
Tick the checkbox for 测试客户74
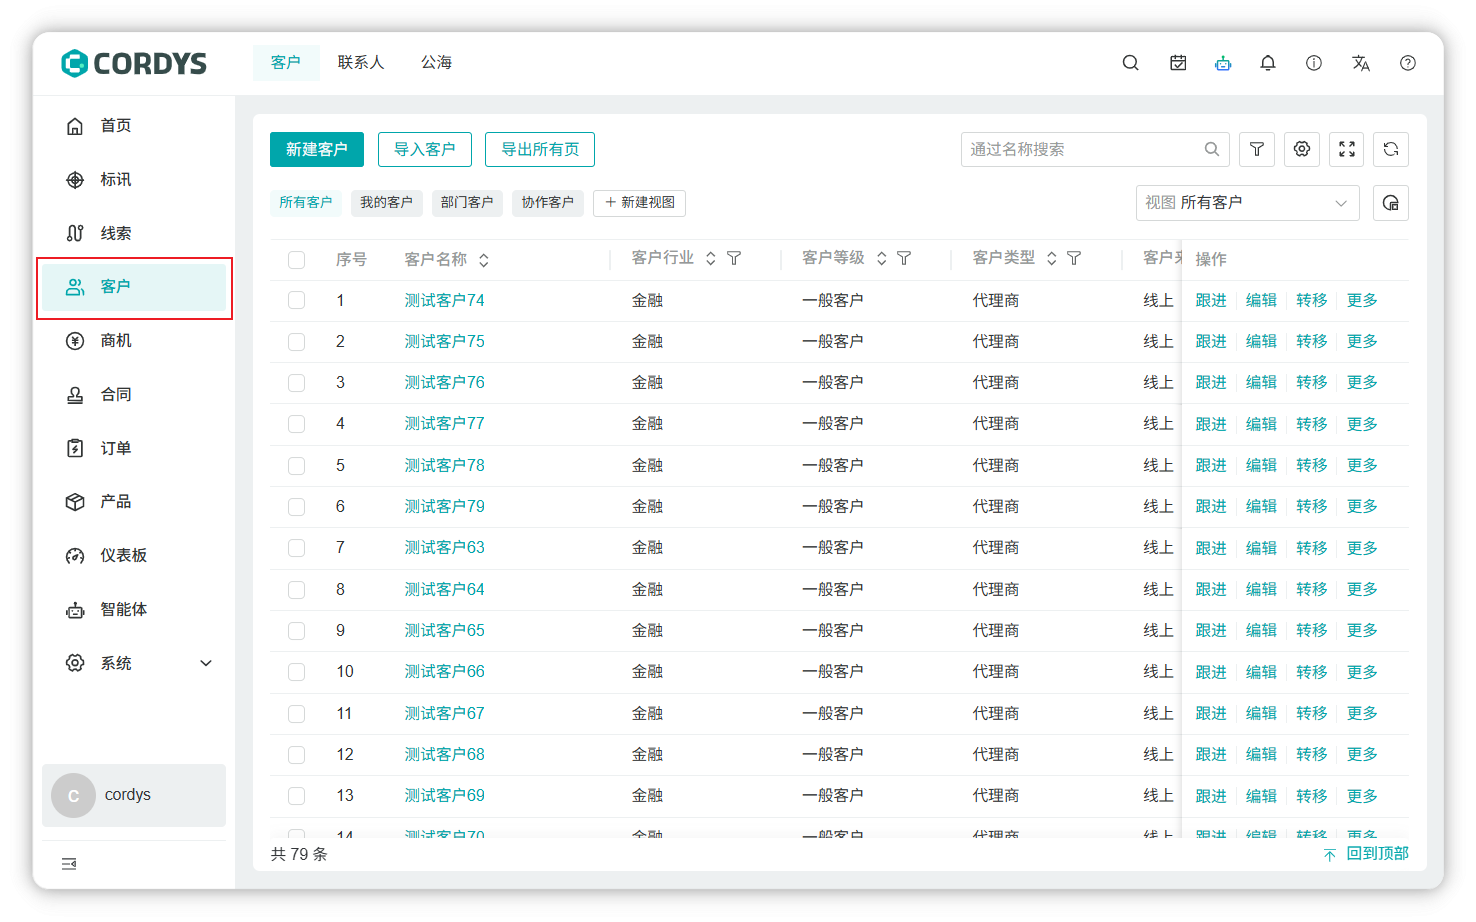click(297, 300)
